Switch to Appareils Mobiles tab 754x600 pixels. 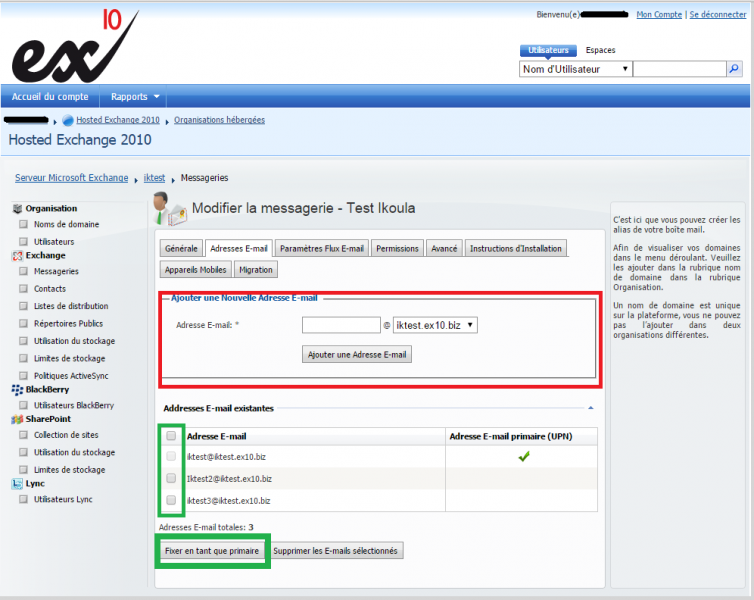196,270
